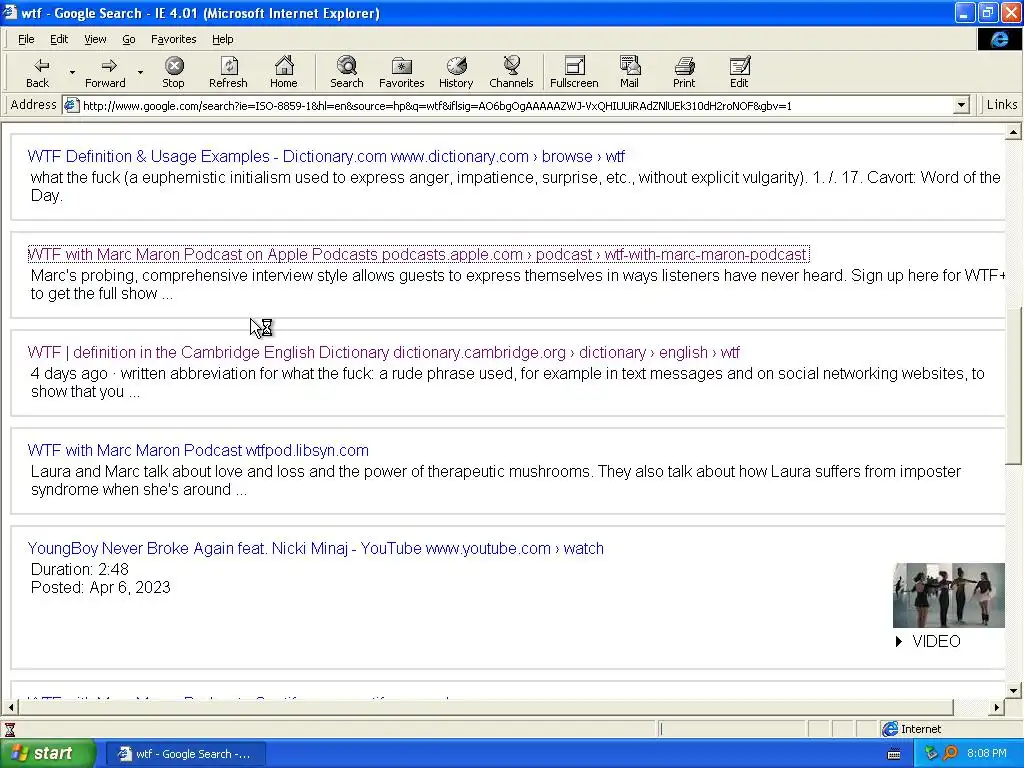Click the magnifier icon in the system tray
Image resolution: width=1024 pixels, height=768 pixels.
pyautogui.click(x=950, y=754)
